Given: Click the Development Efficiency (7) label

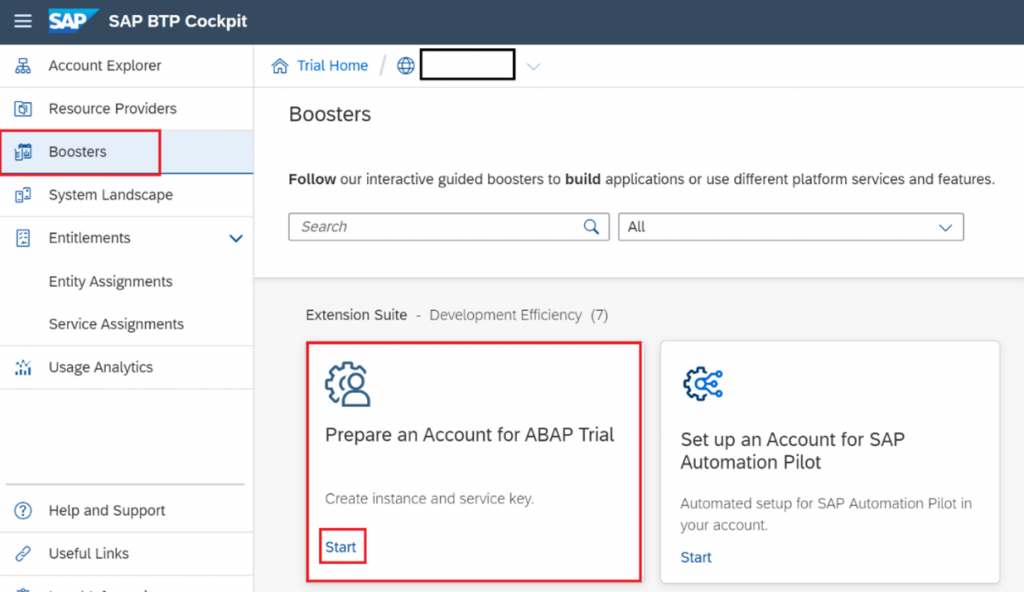Looking at the screenshot, I should (x=519, y=315).
